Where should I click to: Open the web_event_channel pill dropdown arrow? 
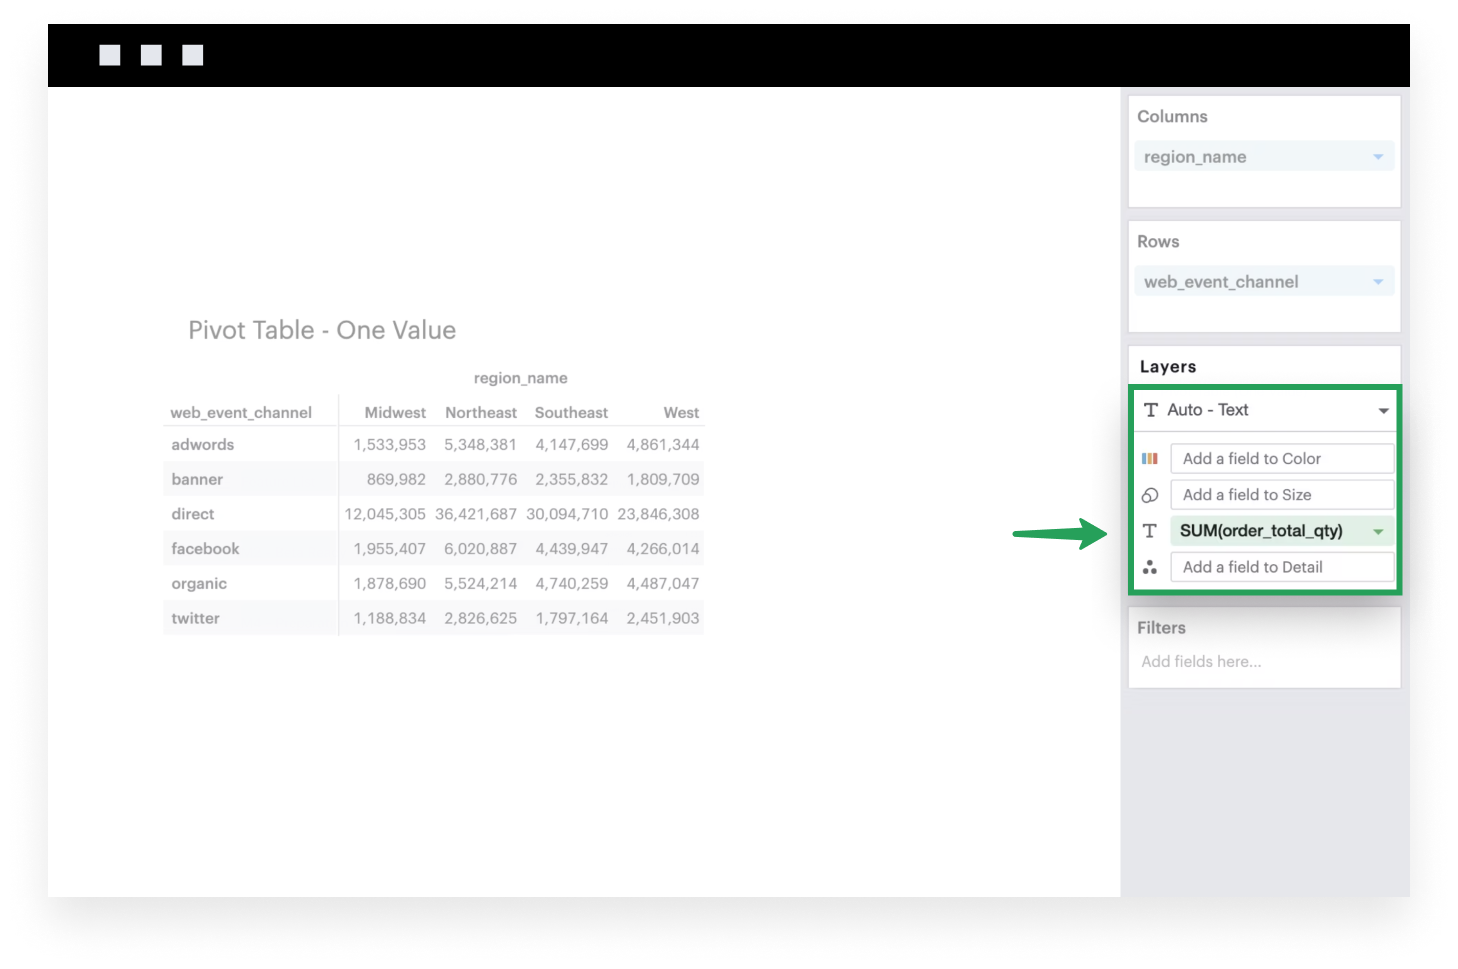click(x=1378, y=282)
